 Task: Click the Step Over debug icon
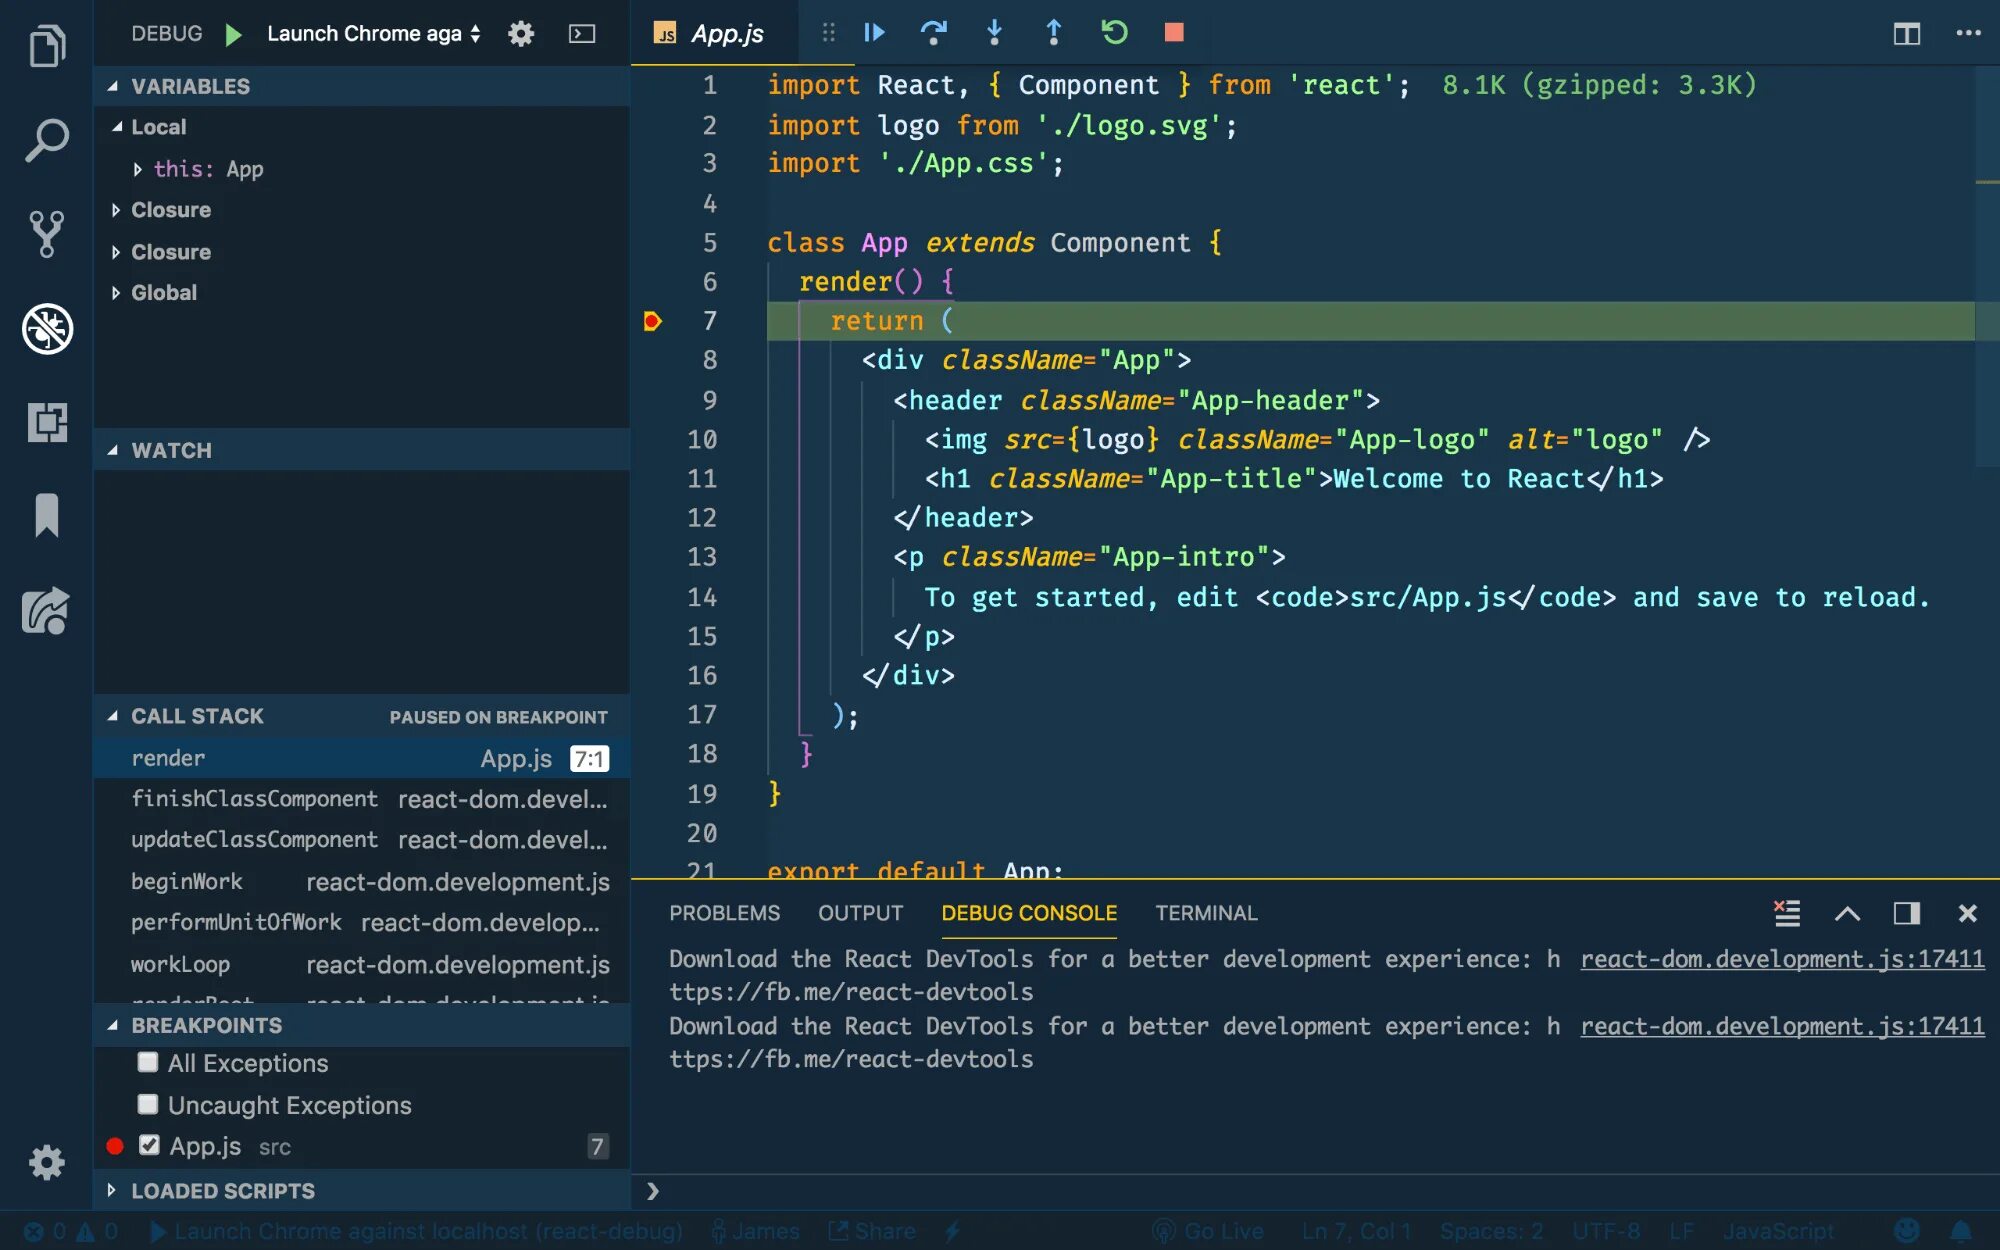pos(933,33)
